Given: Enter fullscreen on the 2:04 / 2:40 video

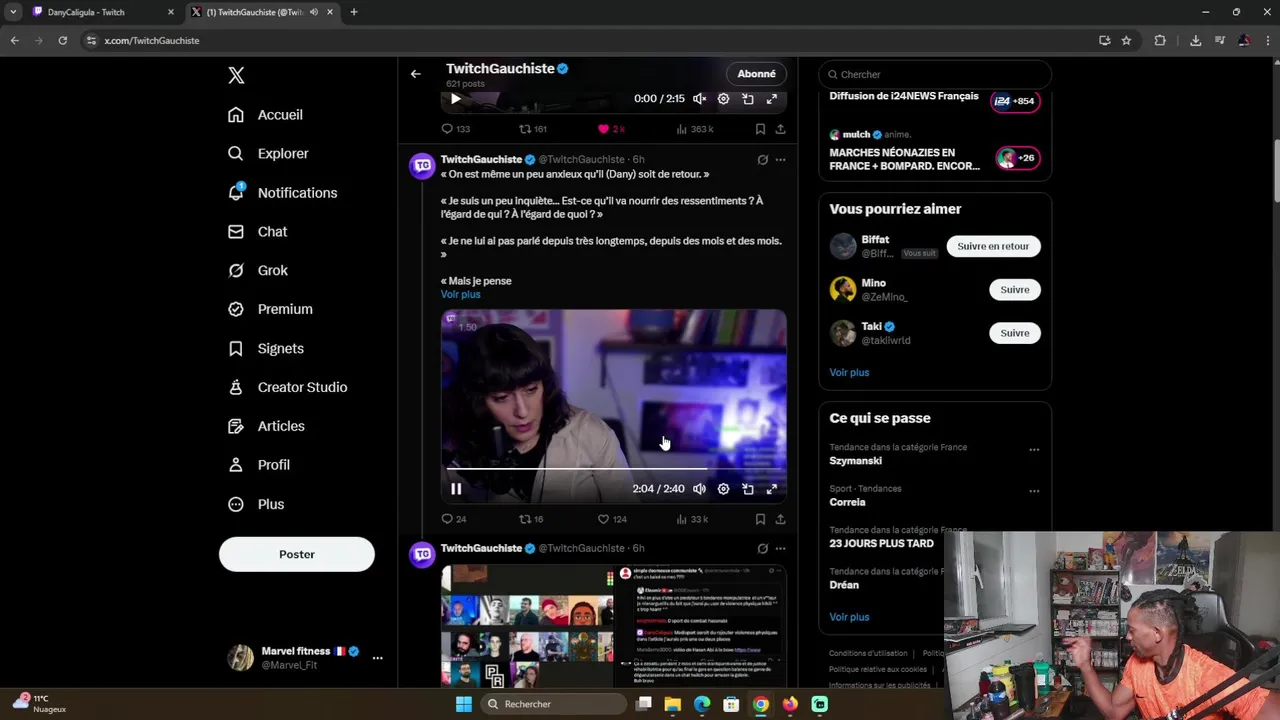Looking at the screenshot, I should tap(772, 489).
